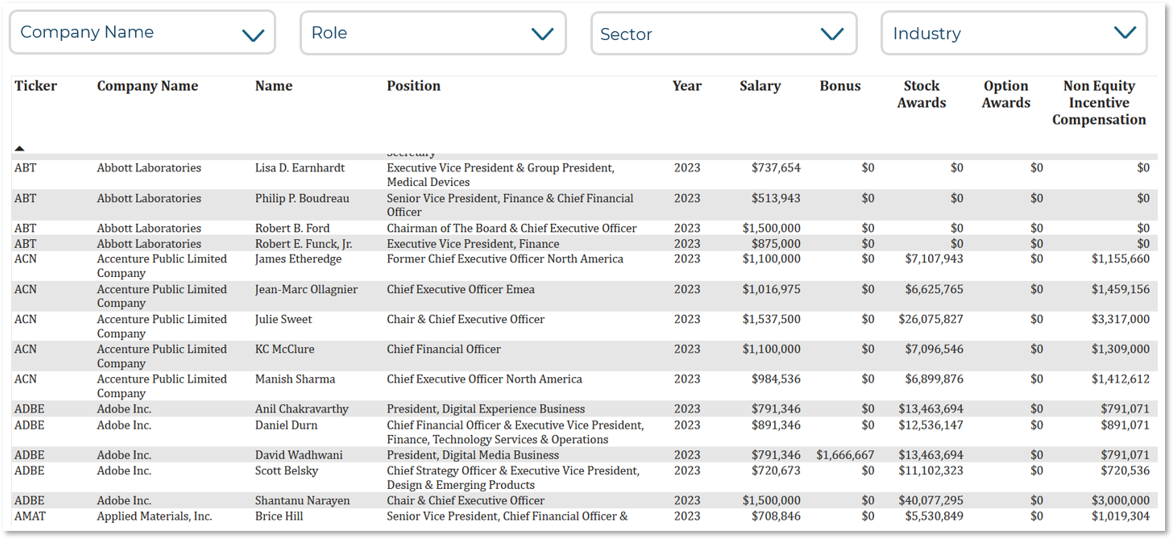This screenshot has height=539, width=1174.
Task: Click the Ticker column header
Action: [x=36, y=86]
